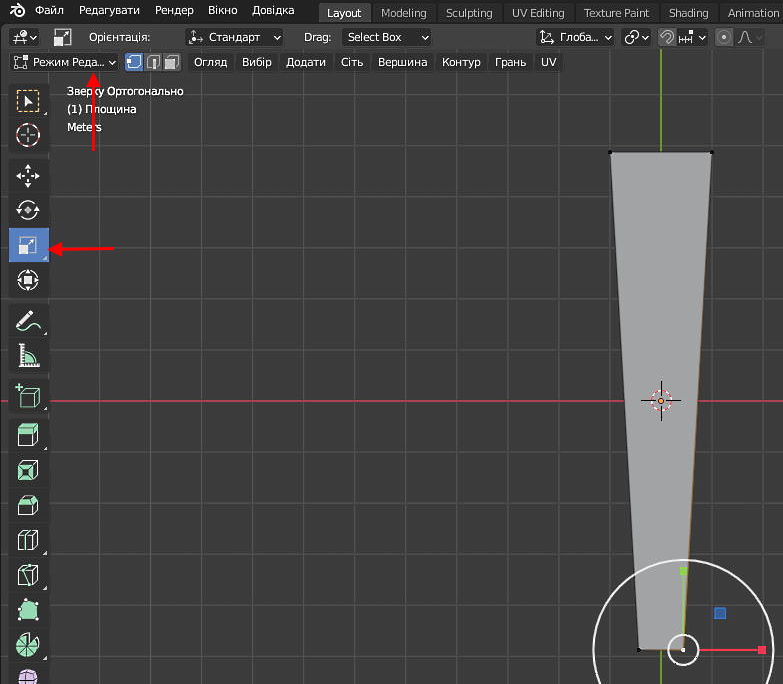Open the Глоба... transform orientation dropdown

pyautogui.click(x=575, y=37)
